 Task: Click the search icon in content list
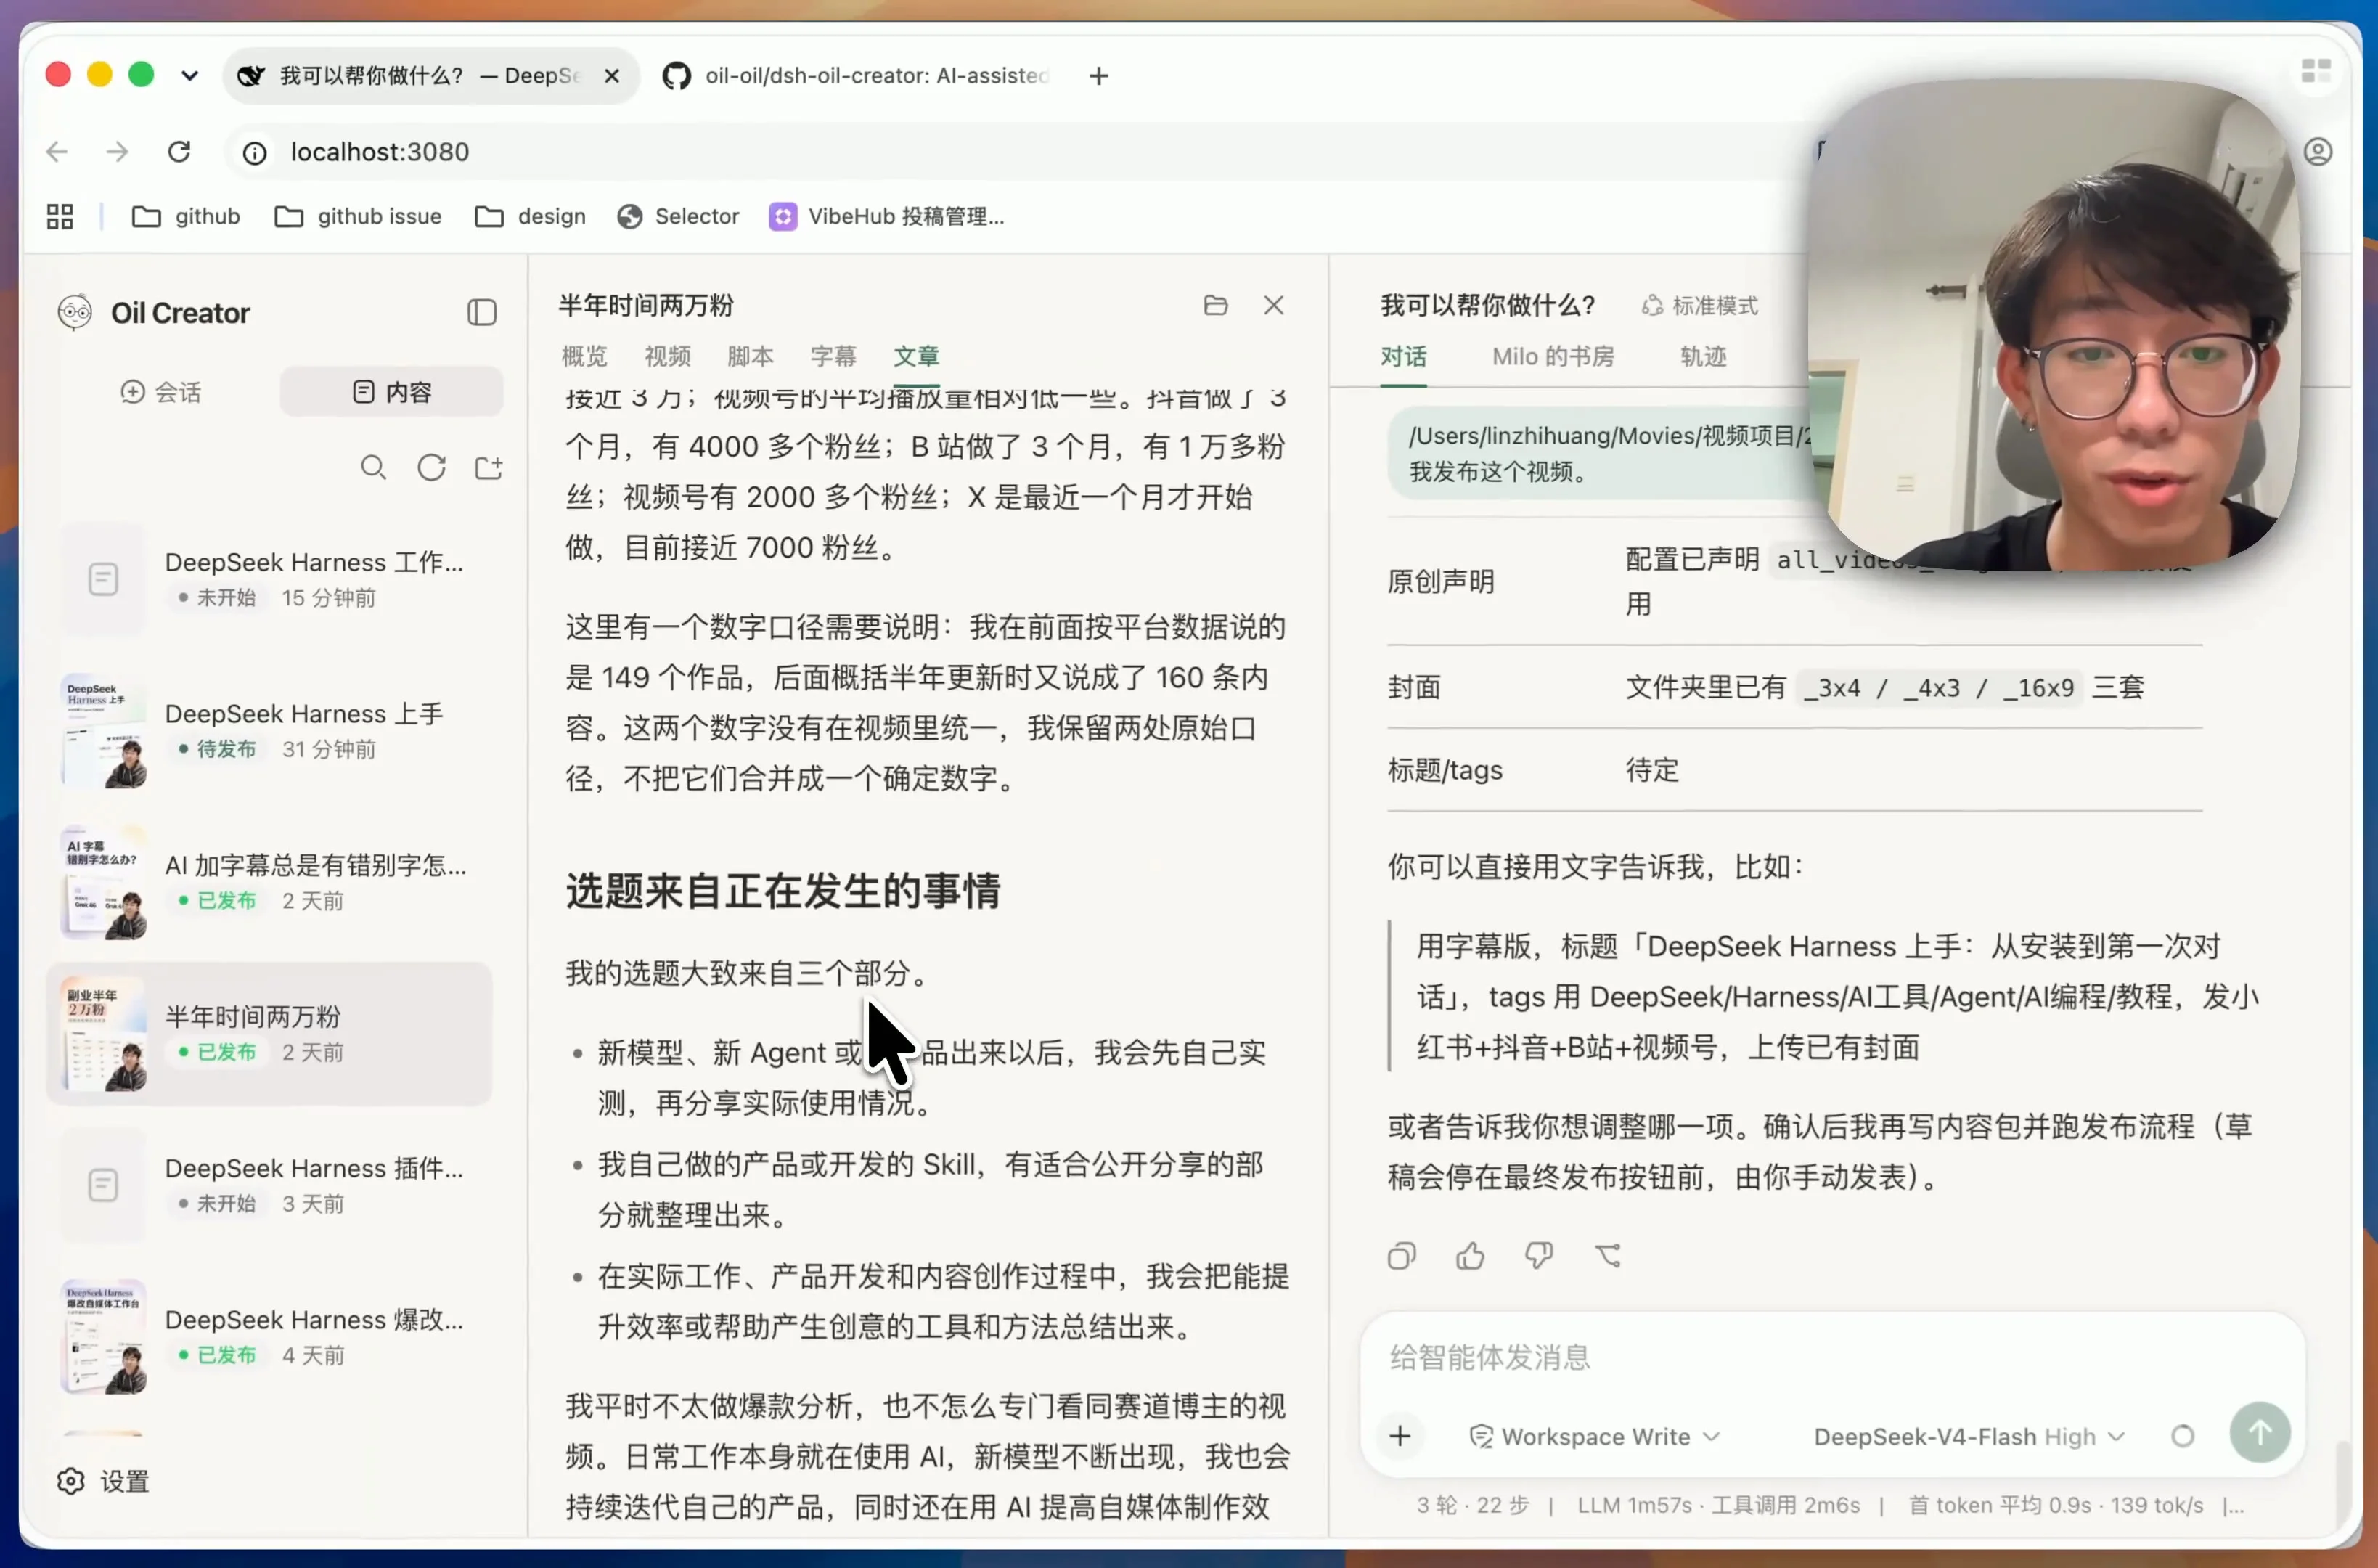pos(373,468)
